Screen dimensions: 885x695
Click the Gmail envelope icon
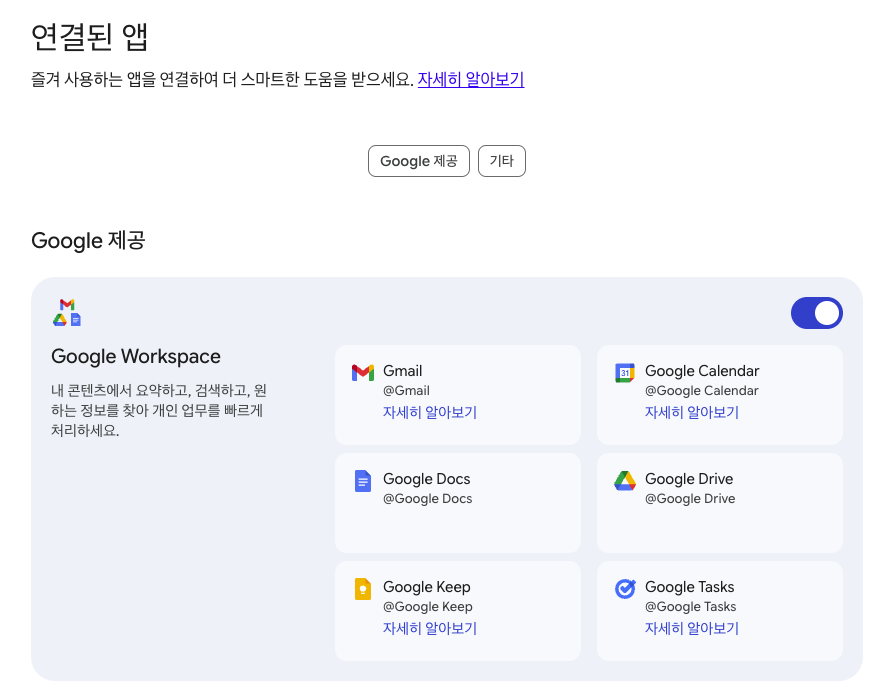point(362,373)
